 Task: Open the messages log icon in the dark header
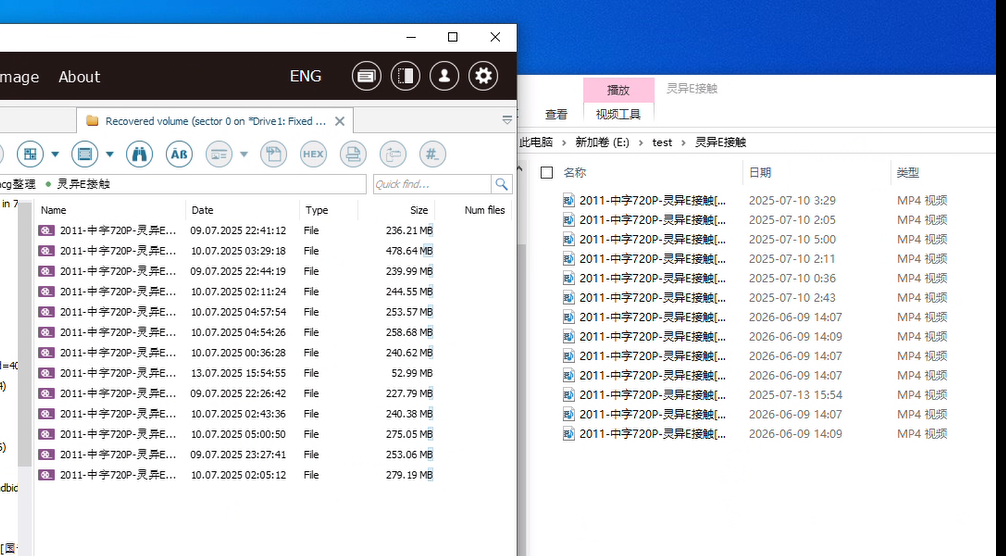pos(366,76)
